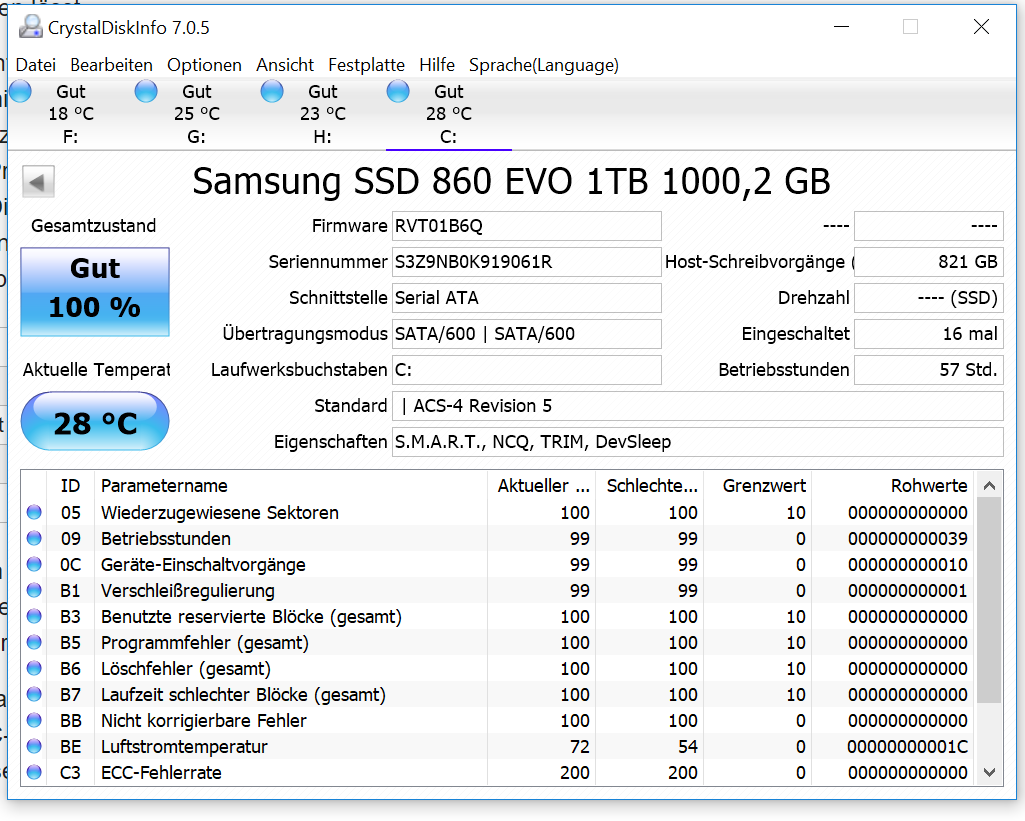Image resolution: width=1025 pixels, height=821 pixels.
Task: Open the Optionen menu
Action: (x=204, y=65)
